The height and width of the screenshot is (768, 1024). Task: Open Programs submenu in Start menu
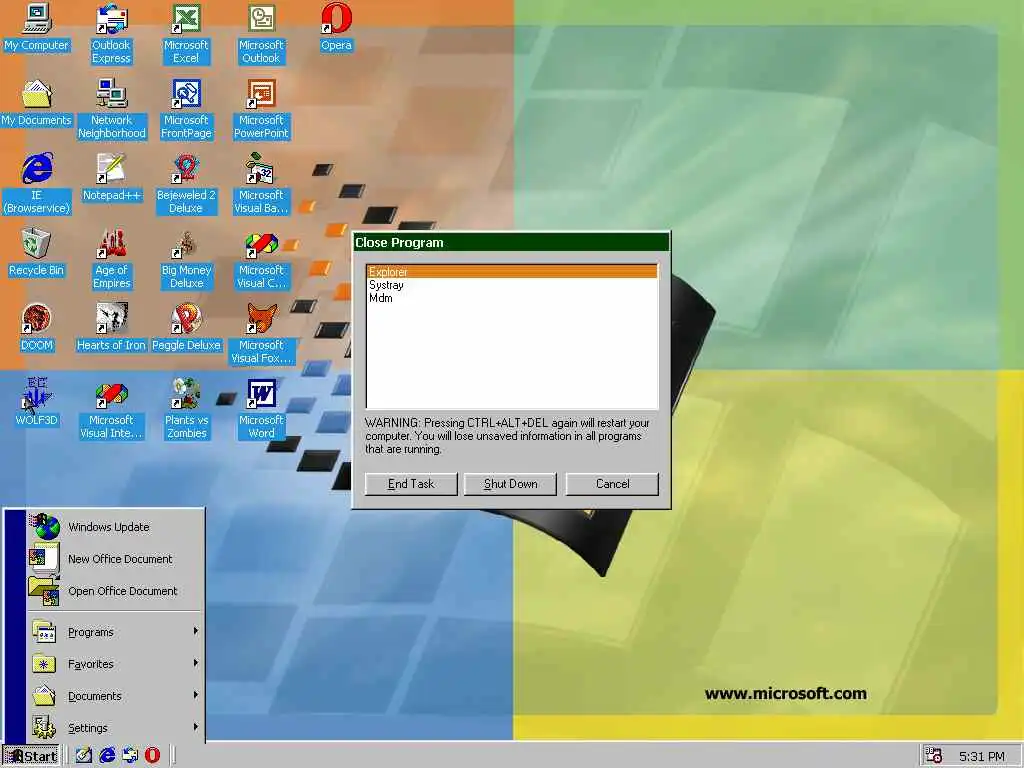pyautogui.click(x=116, y=632)
